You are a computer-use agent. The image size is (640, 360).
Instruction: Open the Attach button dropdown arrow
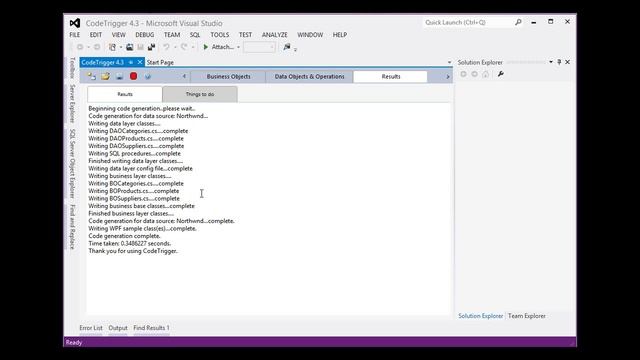pyautogui.click(x=238, y=47)
